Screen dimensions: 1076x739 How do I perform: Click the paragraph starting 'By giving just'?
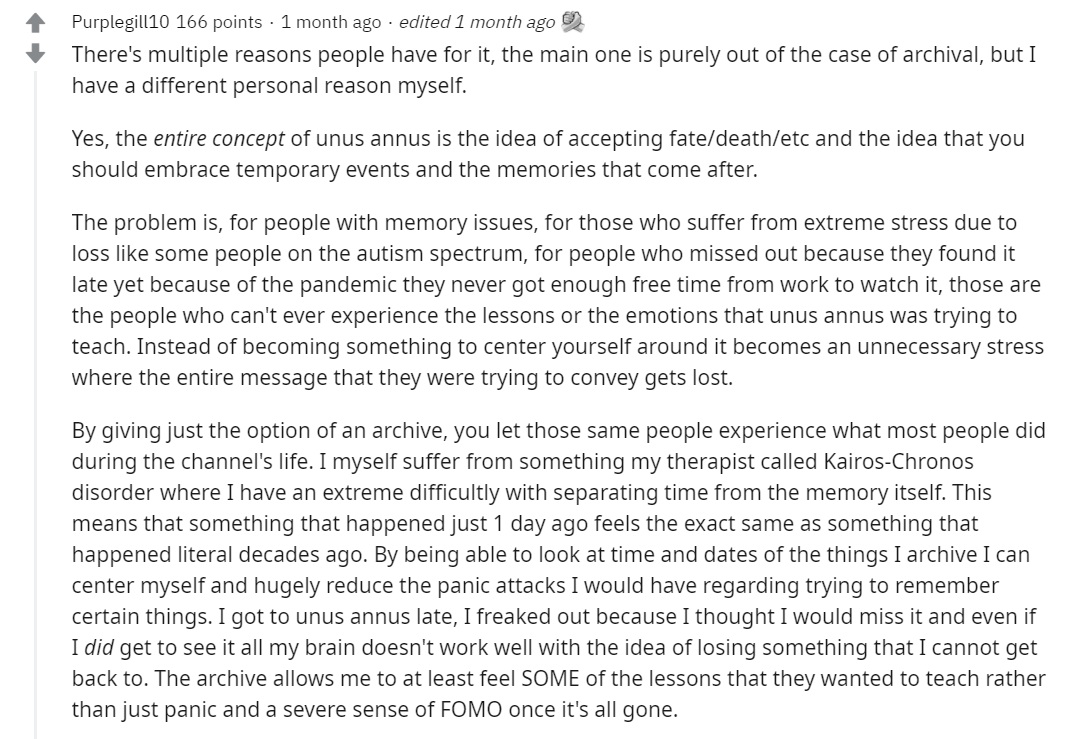[559, 570]
